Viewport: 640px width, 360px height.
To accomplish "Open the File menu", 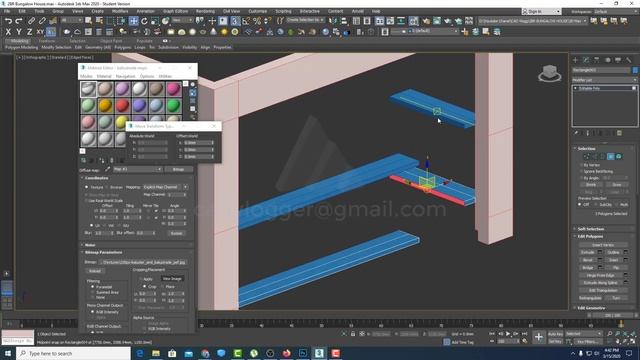I will coord(7,11).
